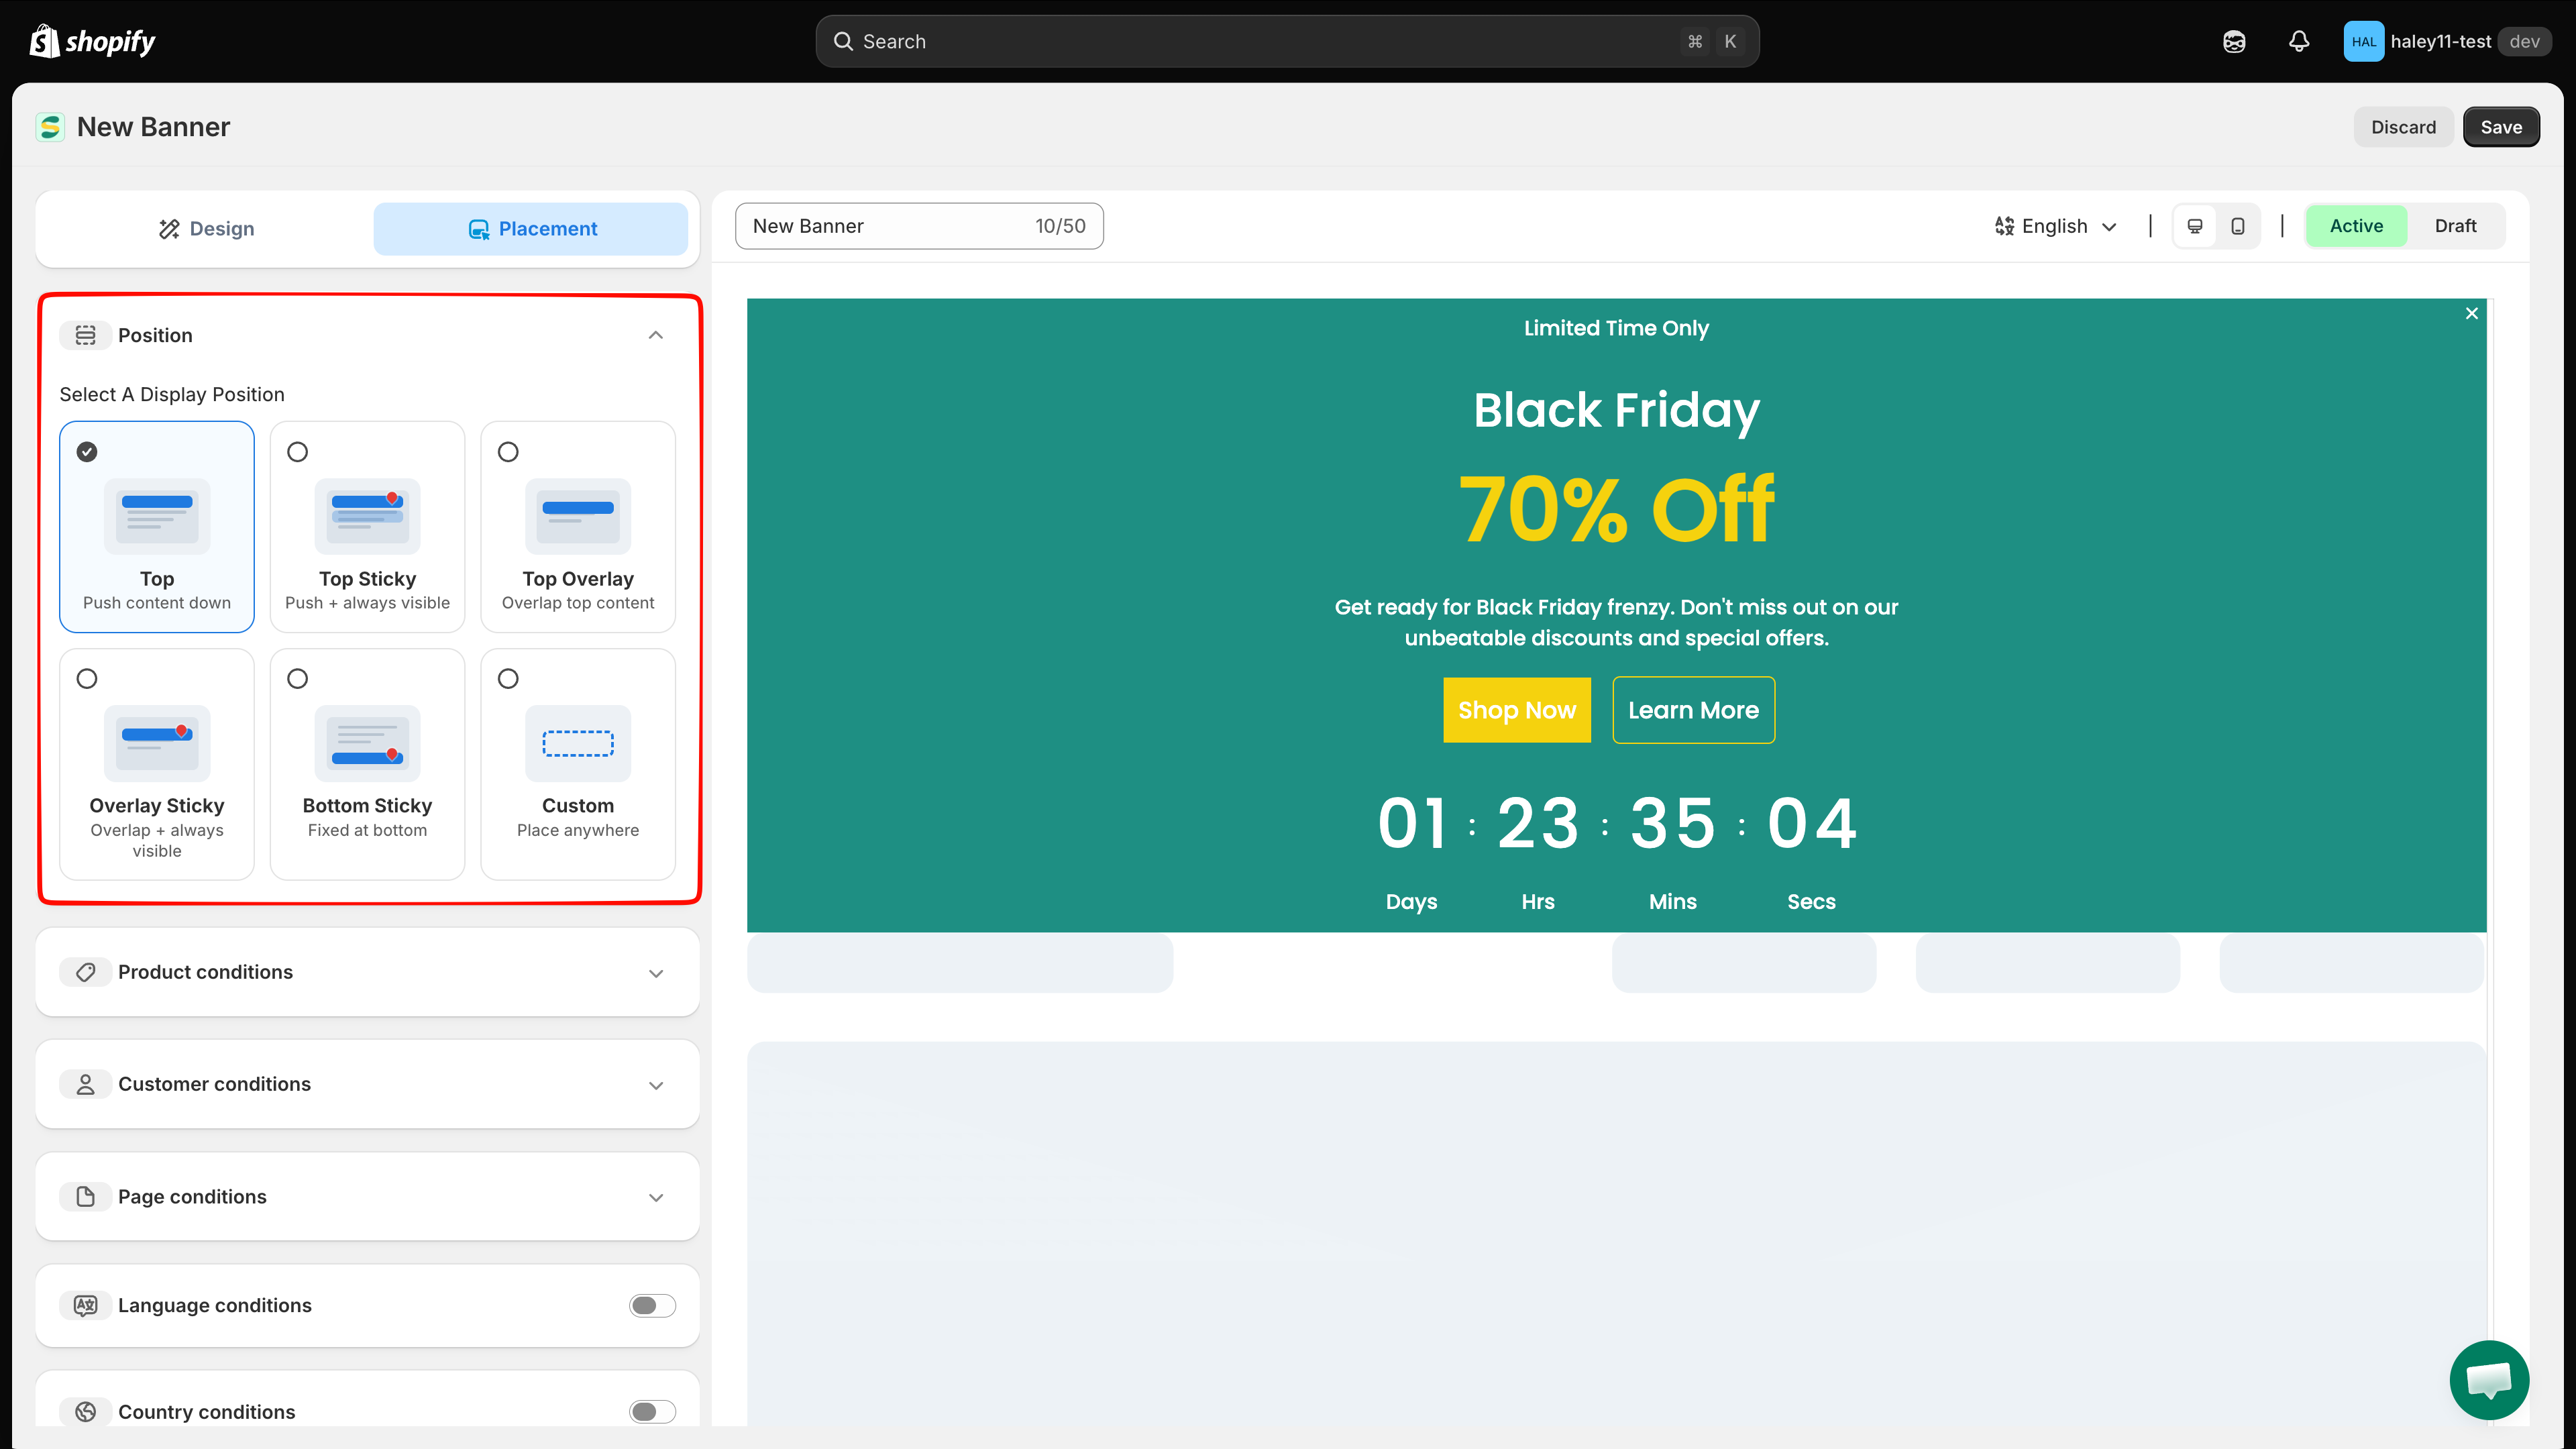This screenshot has height=1449, width=2576.
Task: Click the top Search bar
Action: (x=1287, y=41)
